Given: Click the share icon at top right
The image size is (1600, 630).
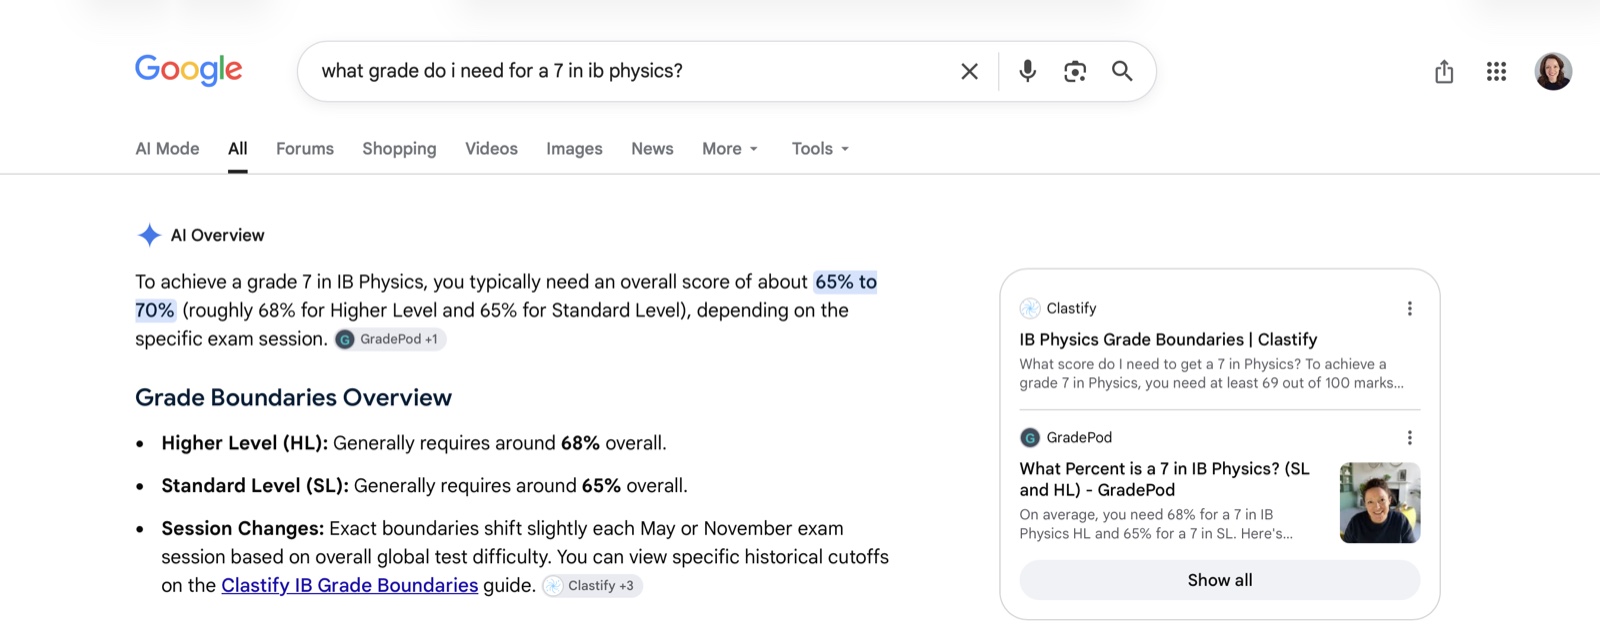Looking at the screenshot, I should click(1444, 71).
